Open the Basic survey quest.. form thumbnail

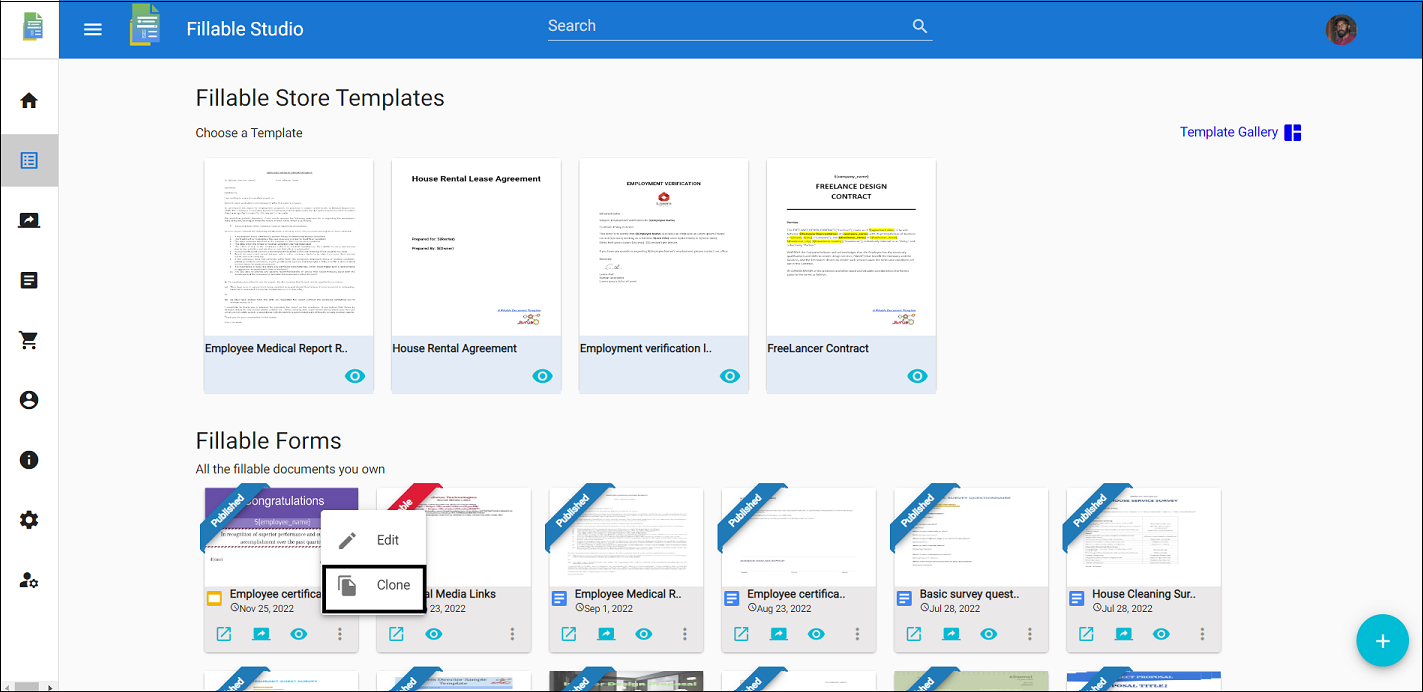pos(971,535)
